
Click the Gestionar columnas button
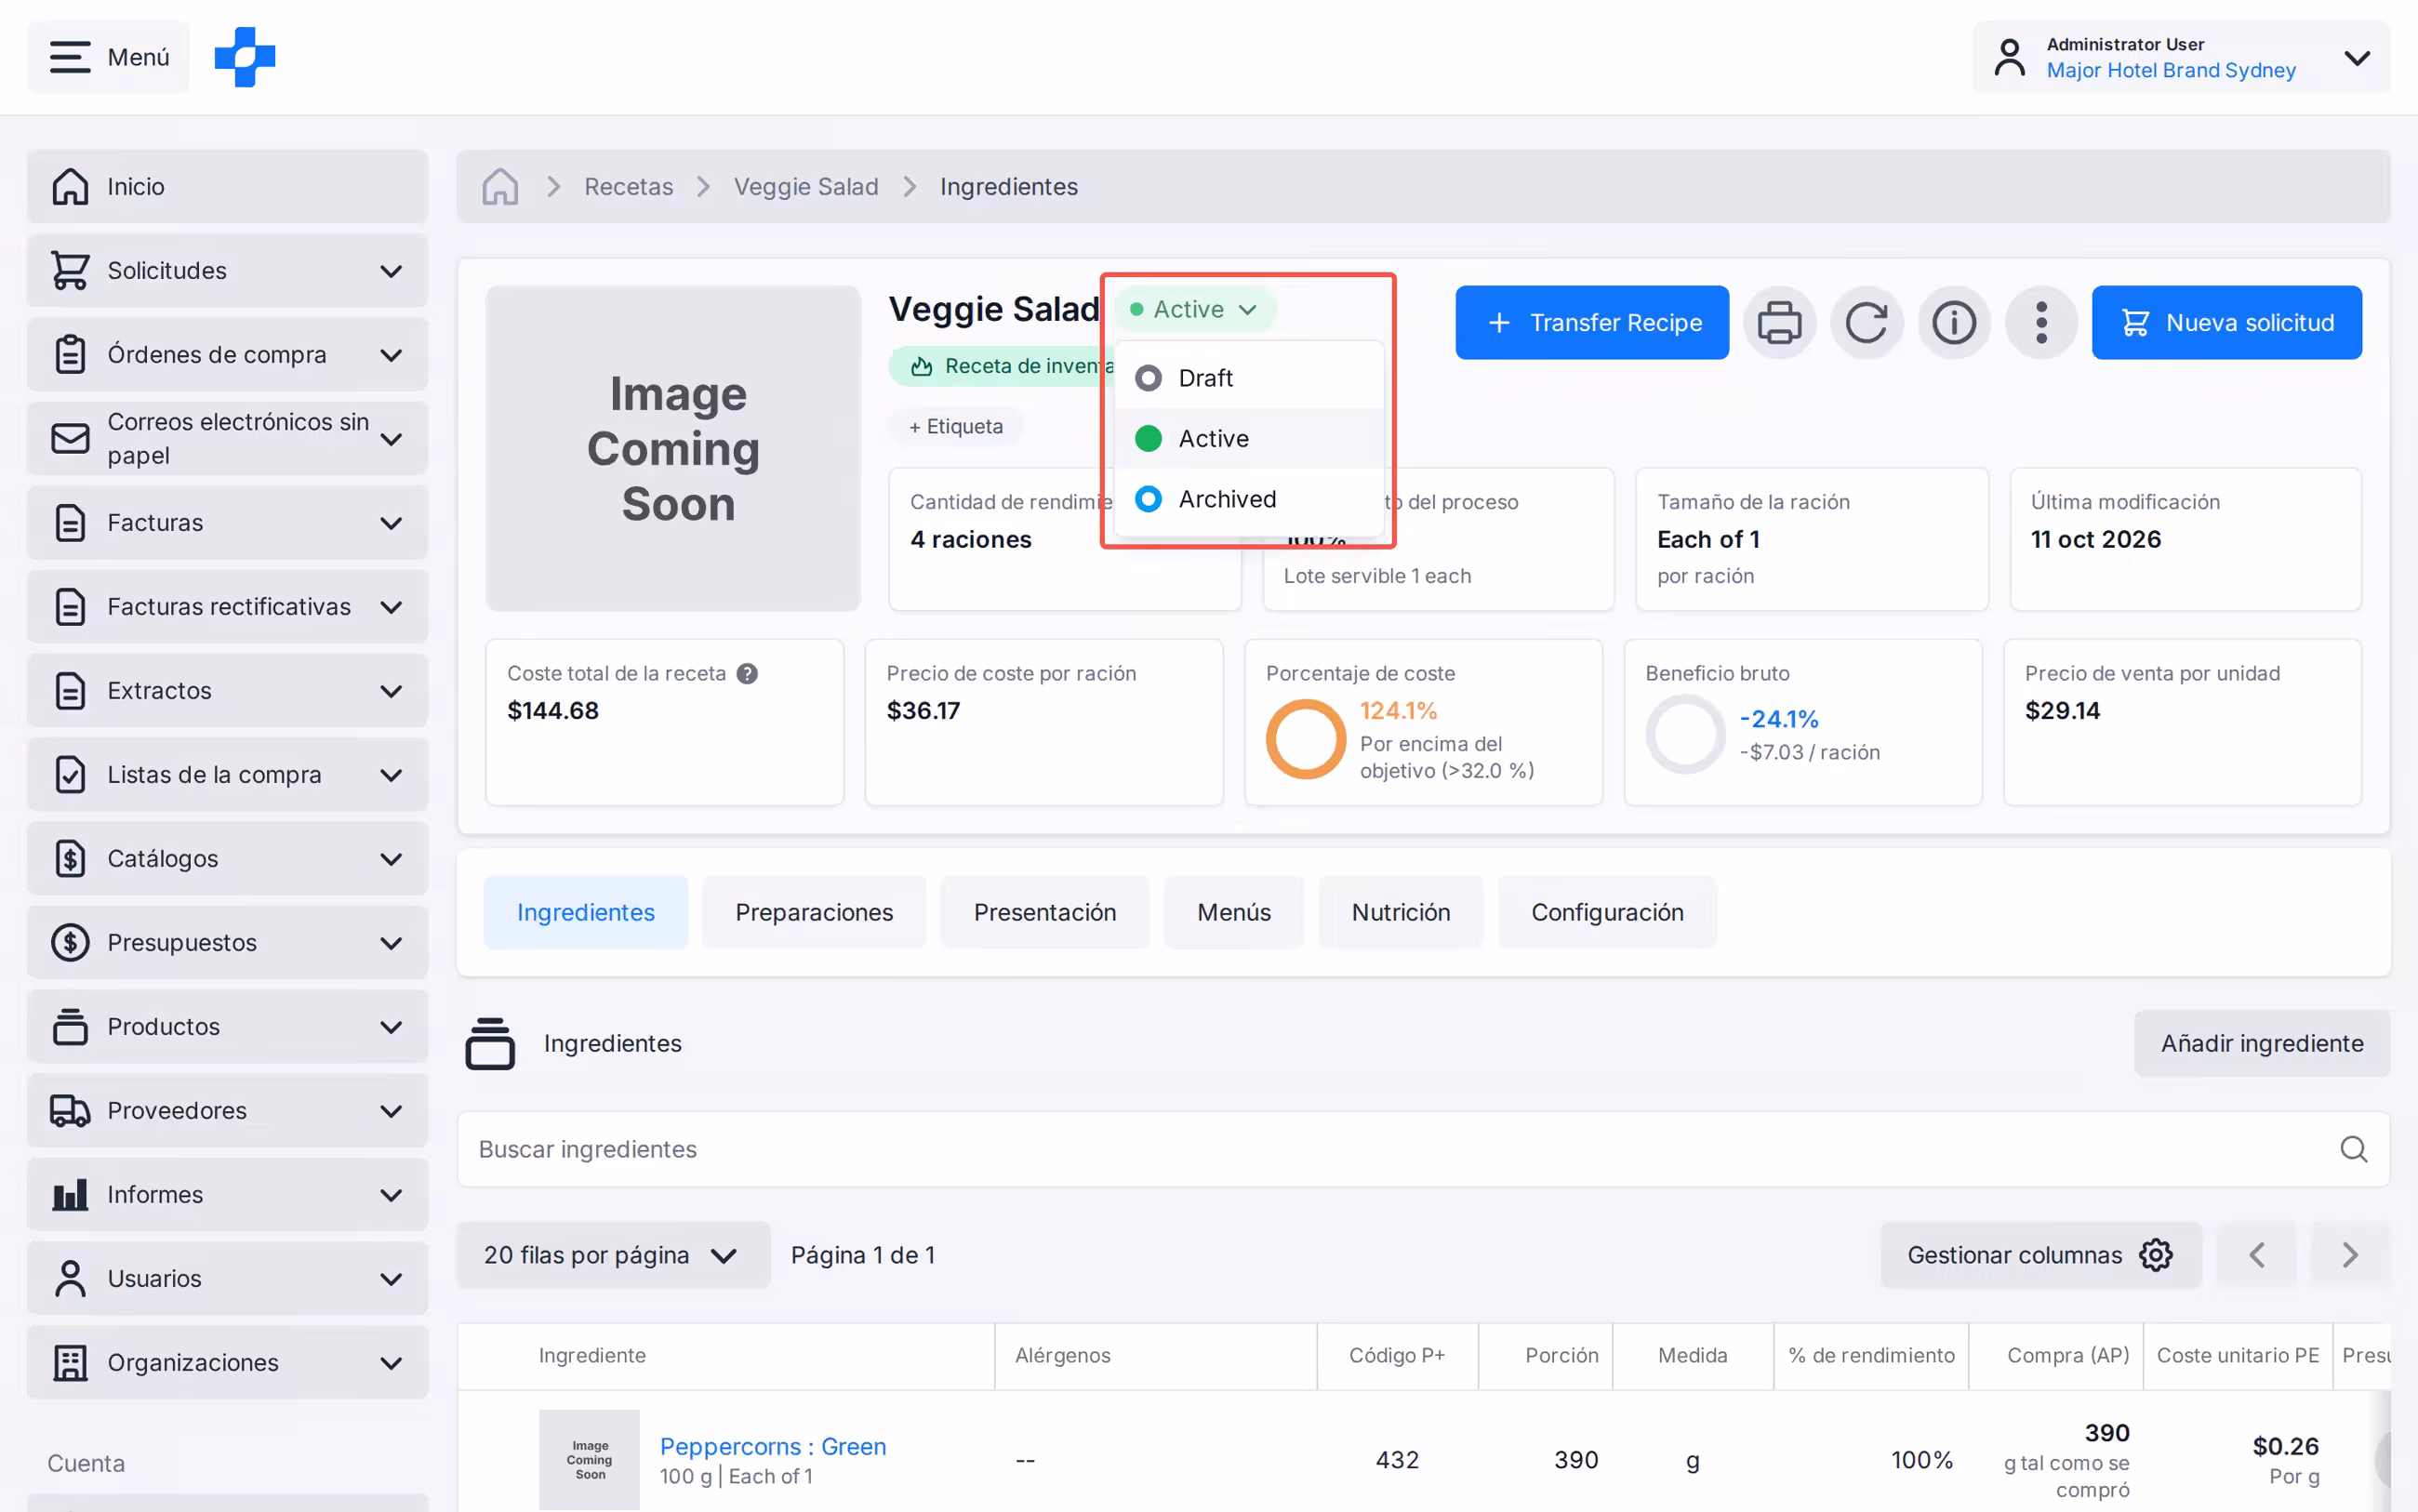click(2040, 1254)
